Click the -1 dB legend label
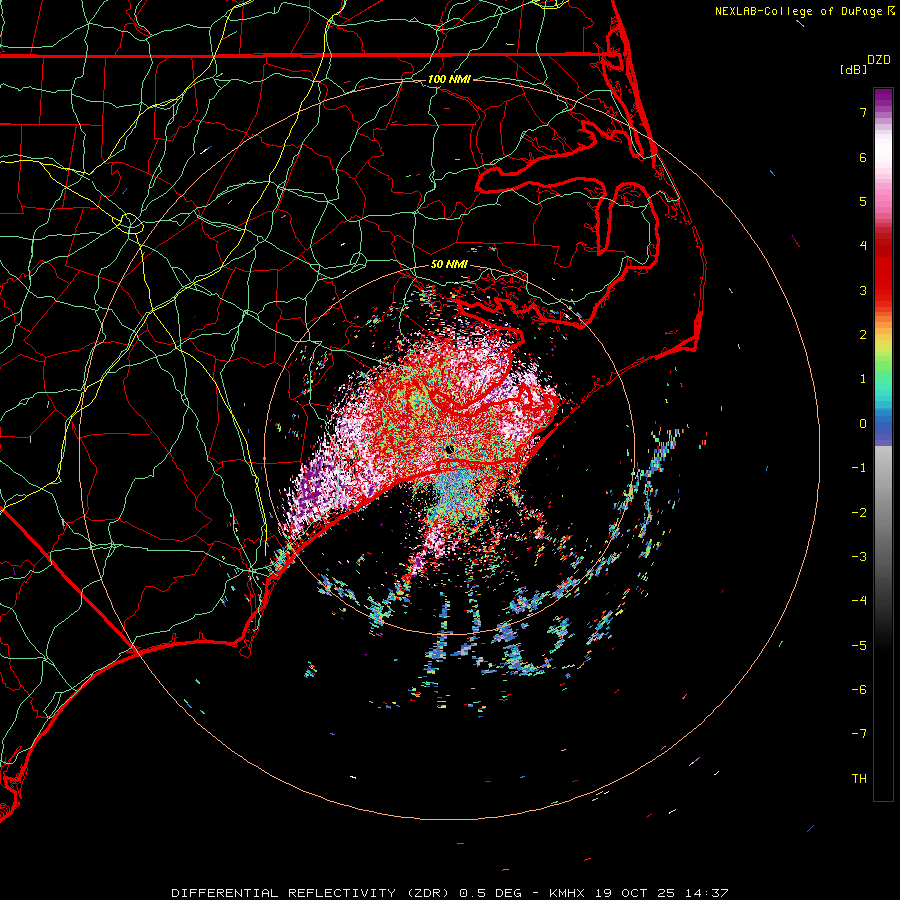The image size is (900, 900). click(x=859, y=468)
